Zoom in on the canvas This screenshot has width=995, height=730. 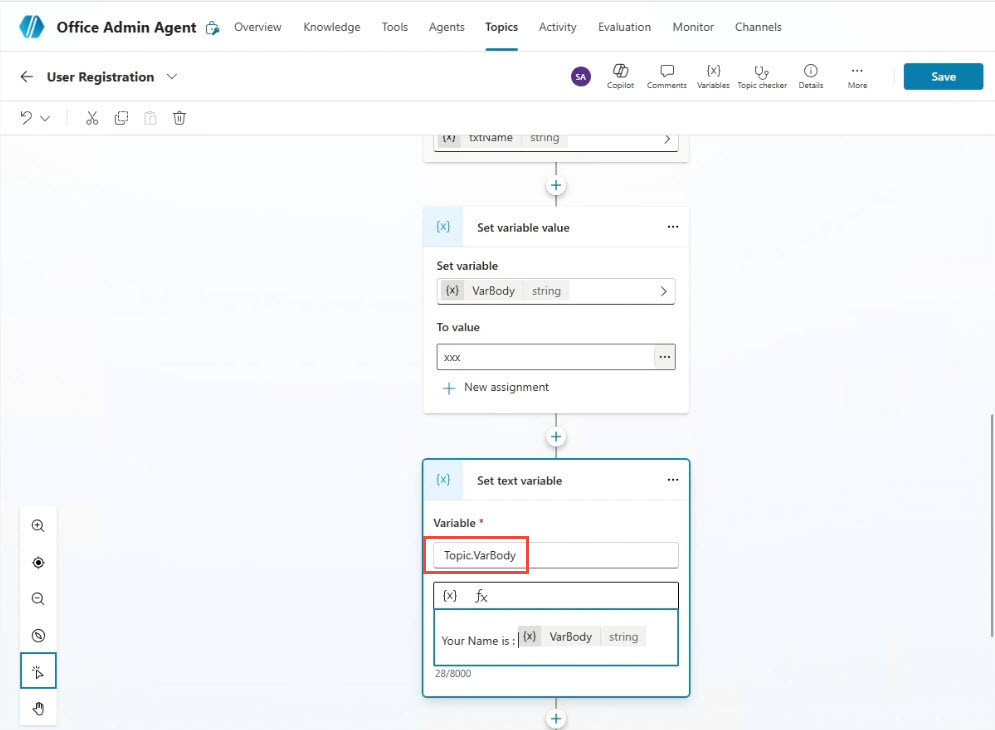[x=38, y=526]
